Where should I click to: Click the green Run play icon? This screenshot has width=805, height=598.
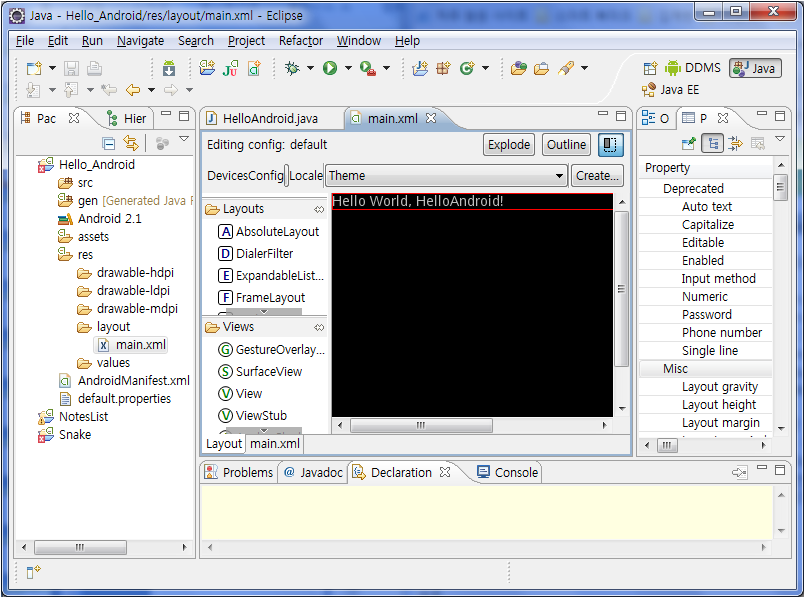click(330, 68)
